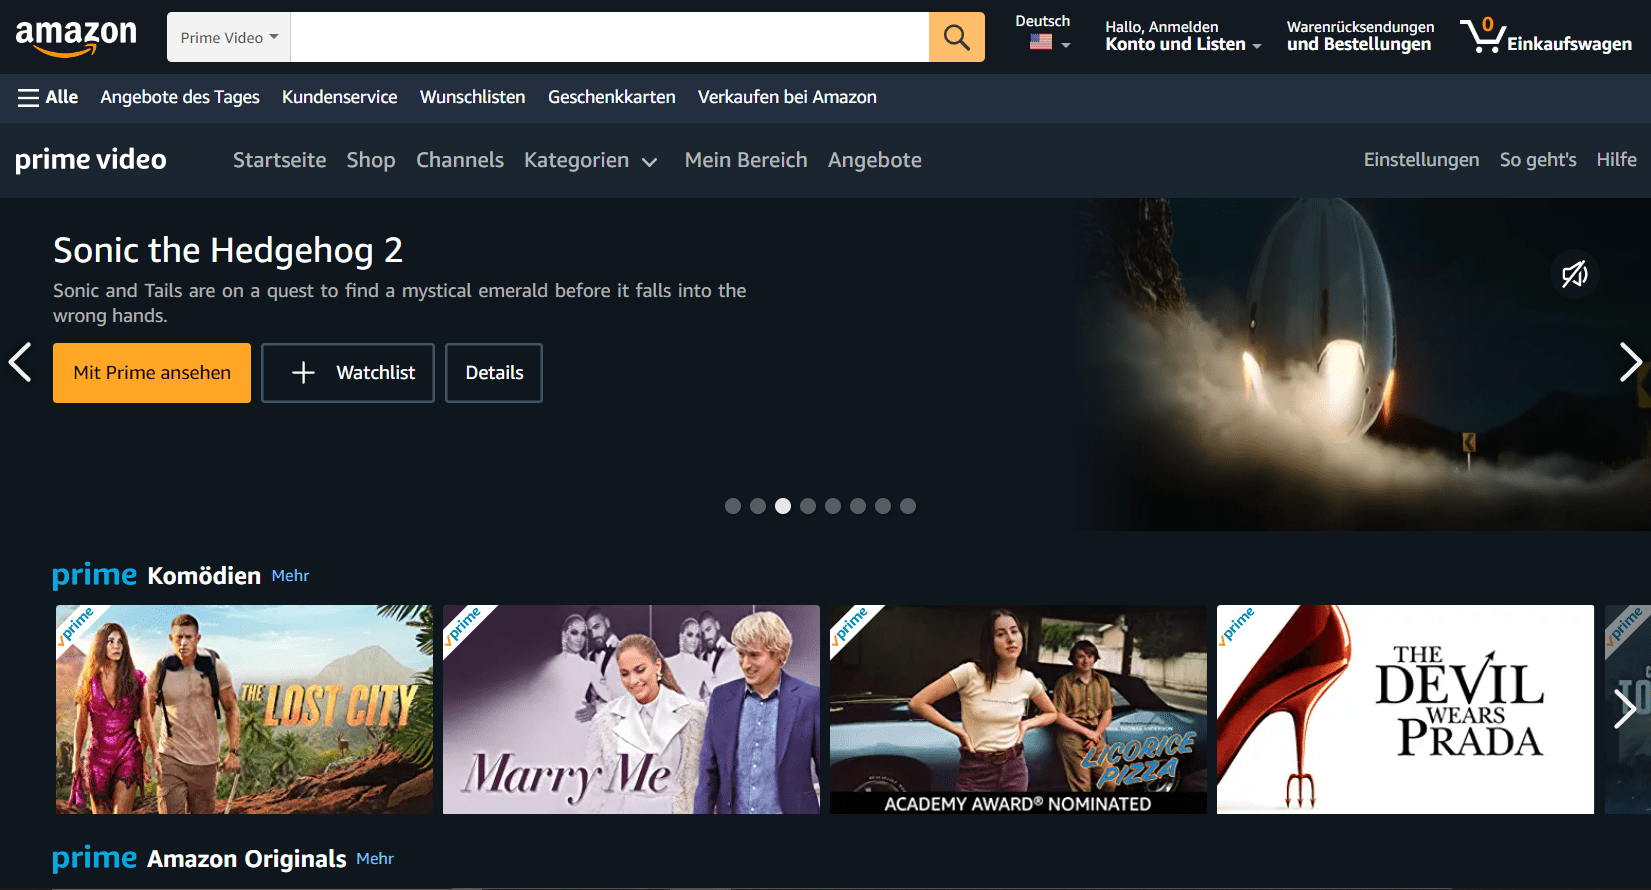
Task: Open Warenrücksendungen und Bestellungen
Action: (x=1360, y=36)
